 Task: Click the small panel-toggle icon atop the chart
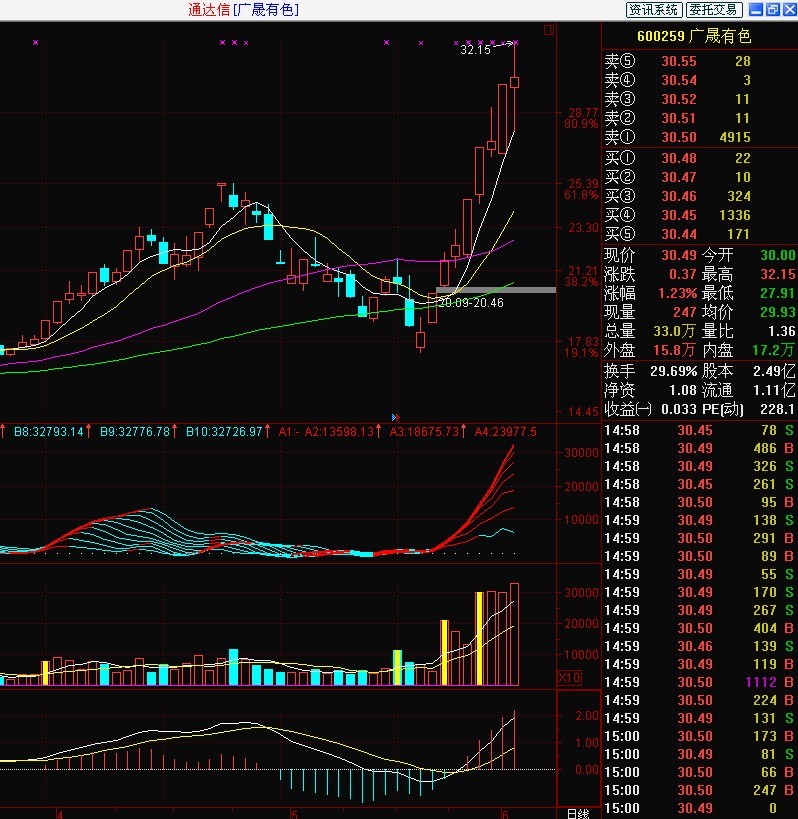tap(548, 30)
